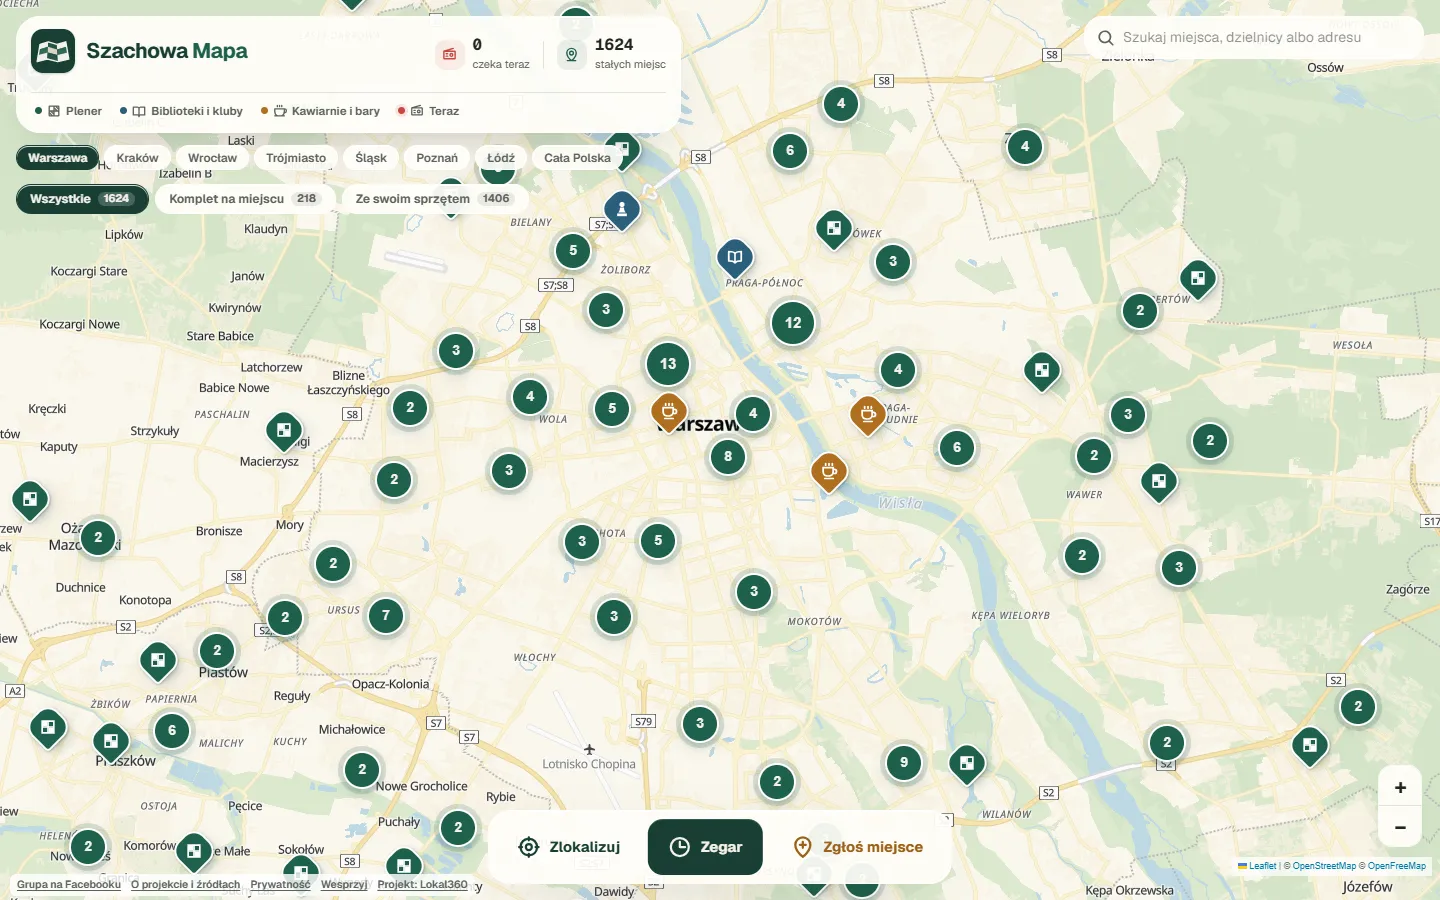
Task: Open the cluster marker showing 7
Action: point(386,615)
